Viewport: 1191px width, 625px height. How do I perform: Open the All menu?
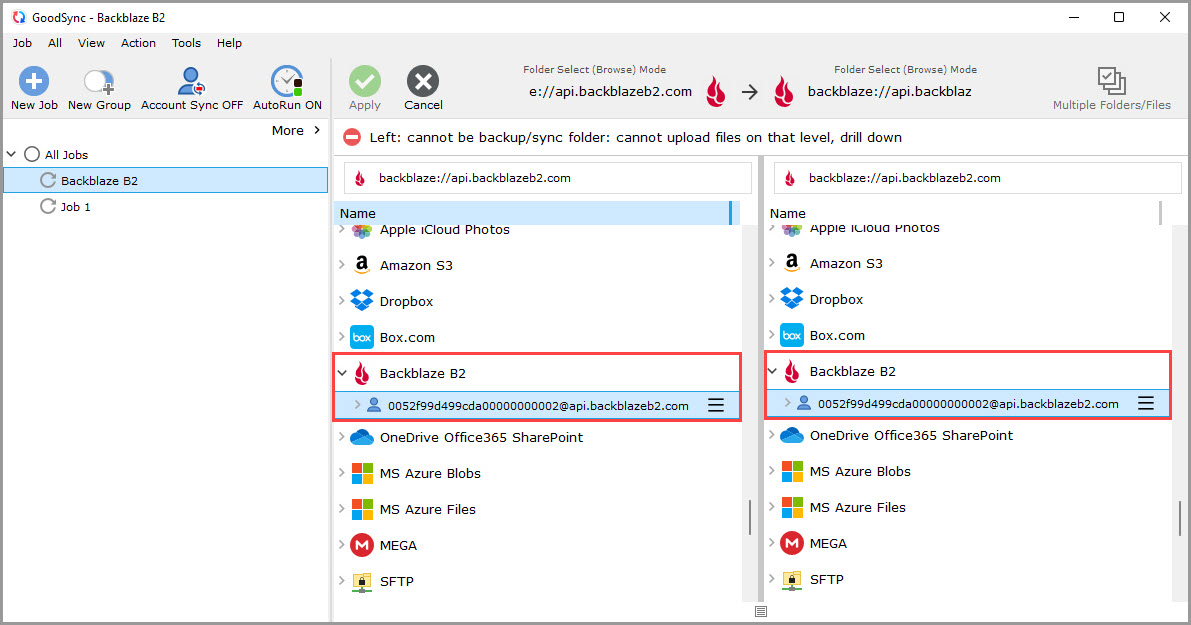tap(55, 43)
